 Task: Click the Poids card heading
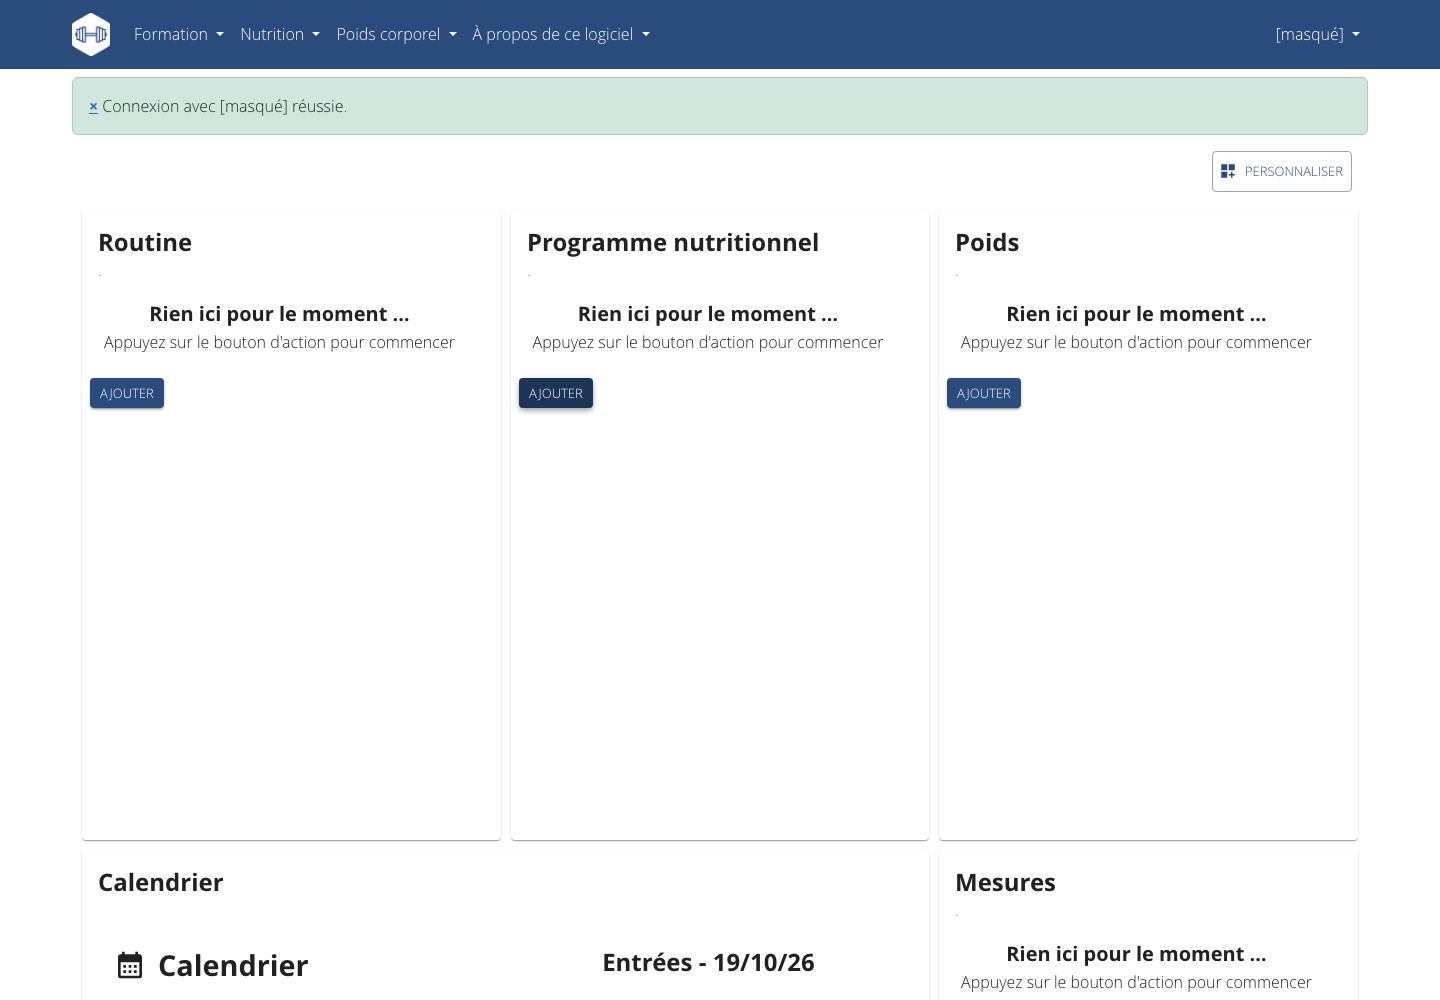pos(987,243)
